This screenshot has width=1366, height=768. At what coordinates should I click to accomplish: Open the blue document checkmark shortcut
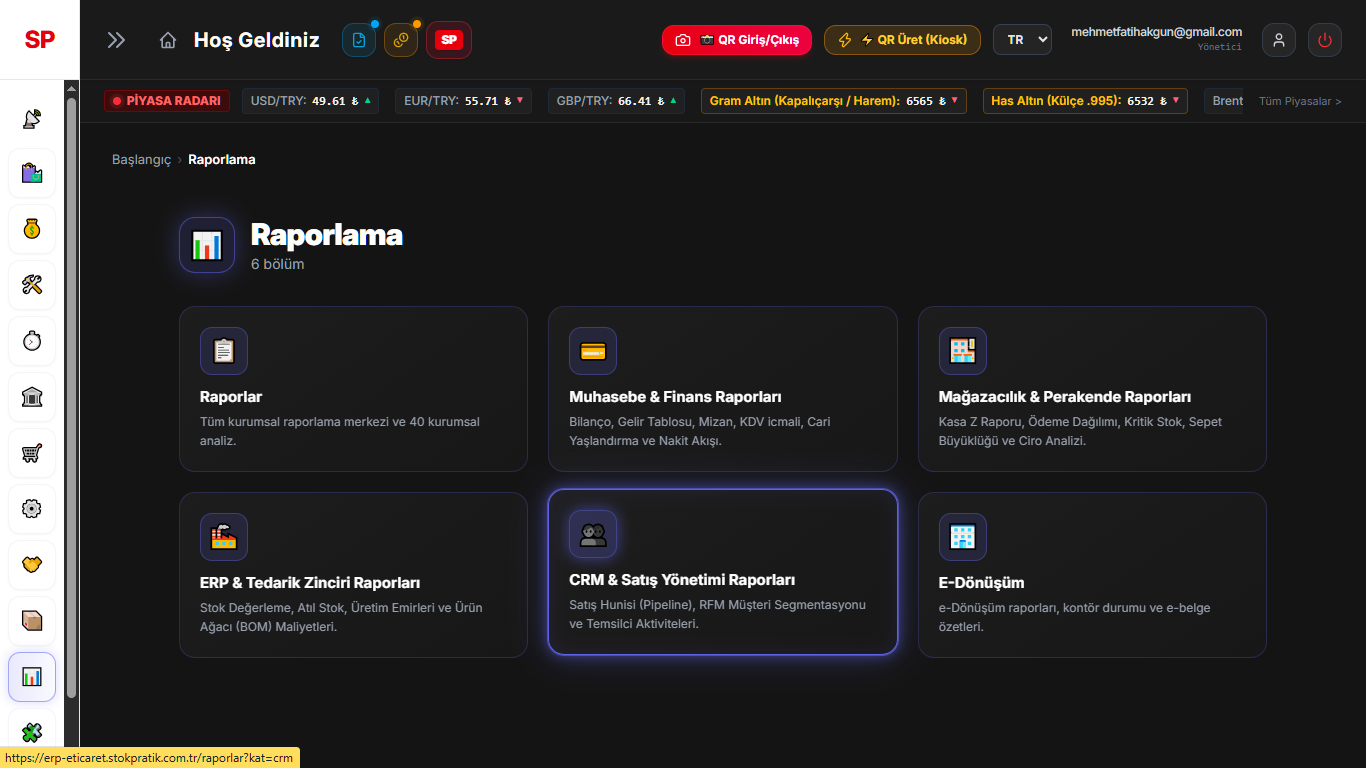point(359,40)
